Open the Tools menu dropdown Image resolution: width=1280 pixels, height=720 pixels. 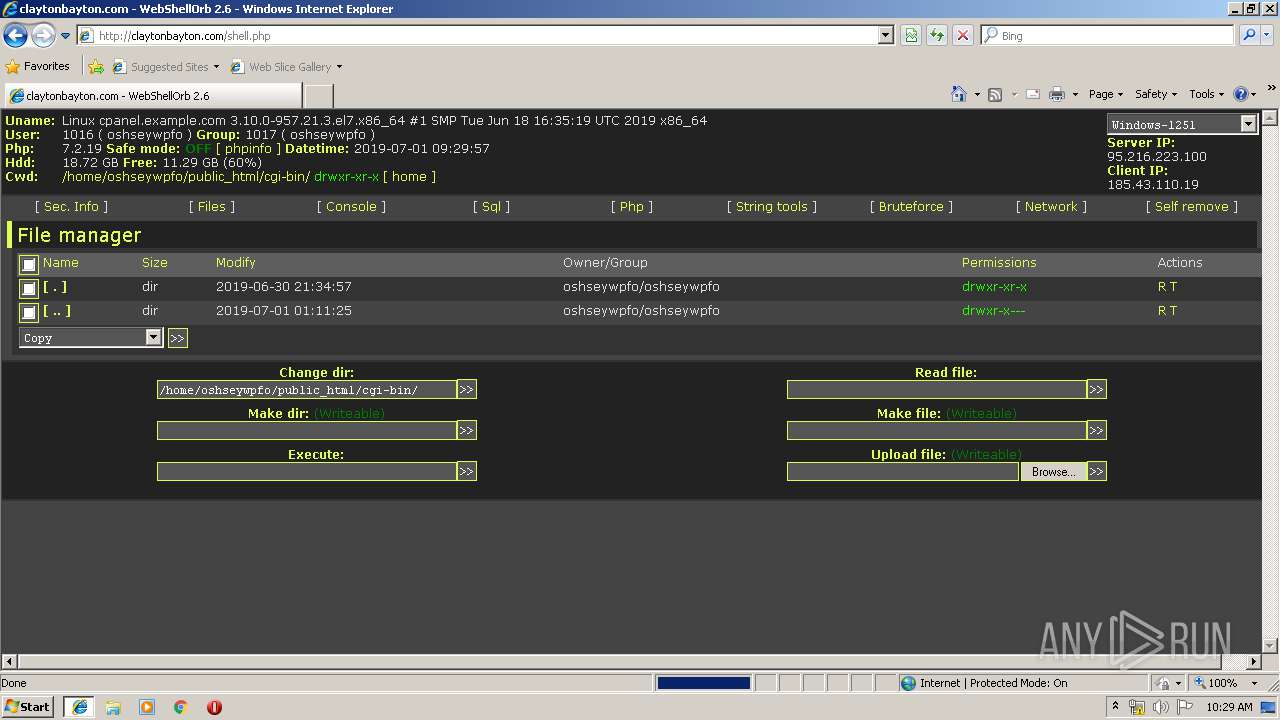click(x=1205, y=94)
